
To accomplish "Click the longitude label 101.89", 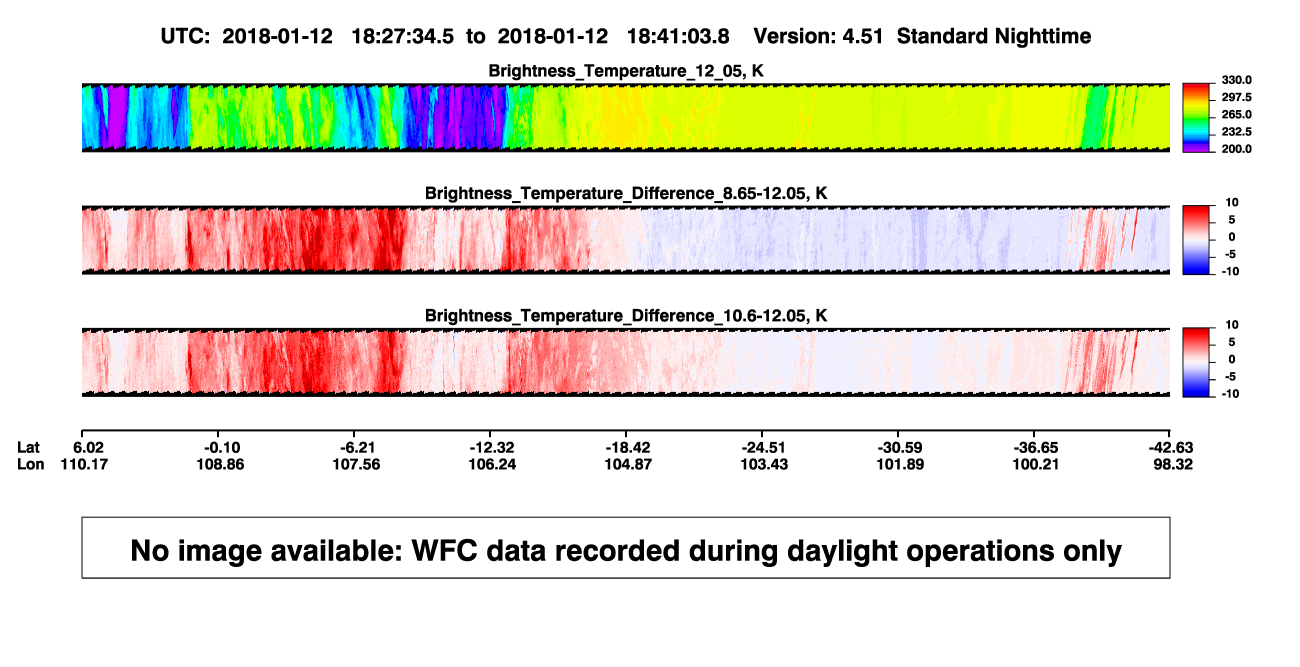I will [x=901, y=464].
